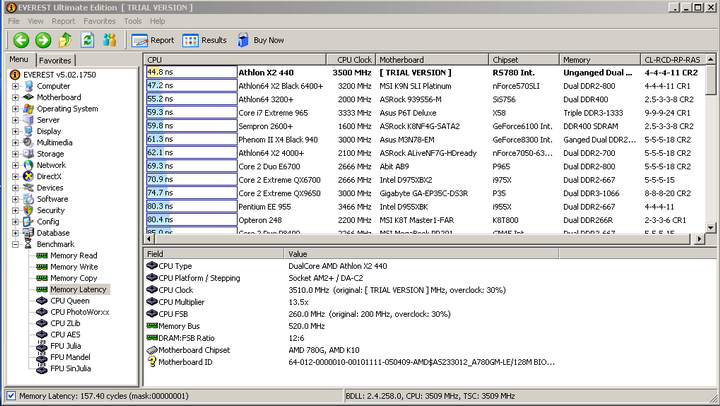The image size is (720, 406).
Task: Switch to the Favorites tab
Action: [55, 60]
